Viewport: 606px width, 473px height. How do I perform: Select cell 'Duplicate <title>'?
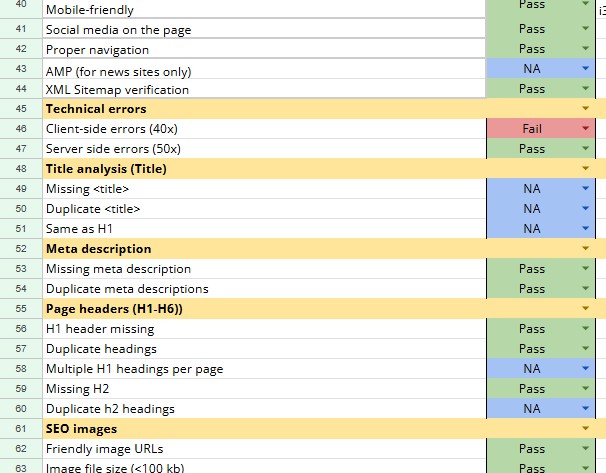click(x=264, y=209)
